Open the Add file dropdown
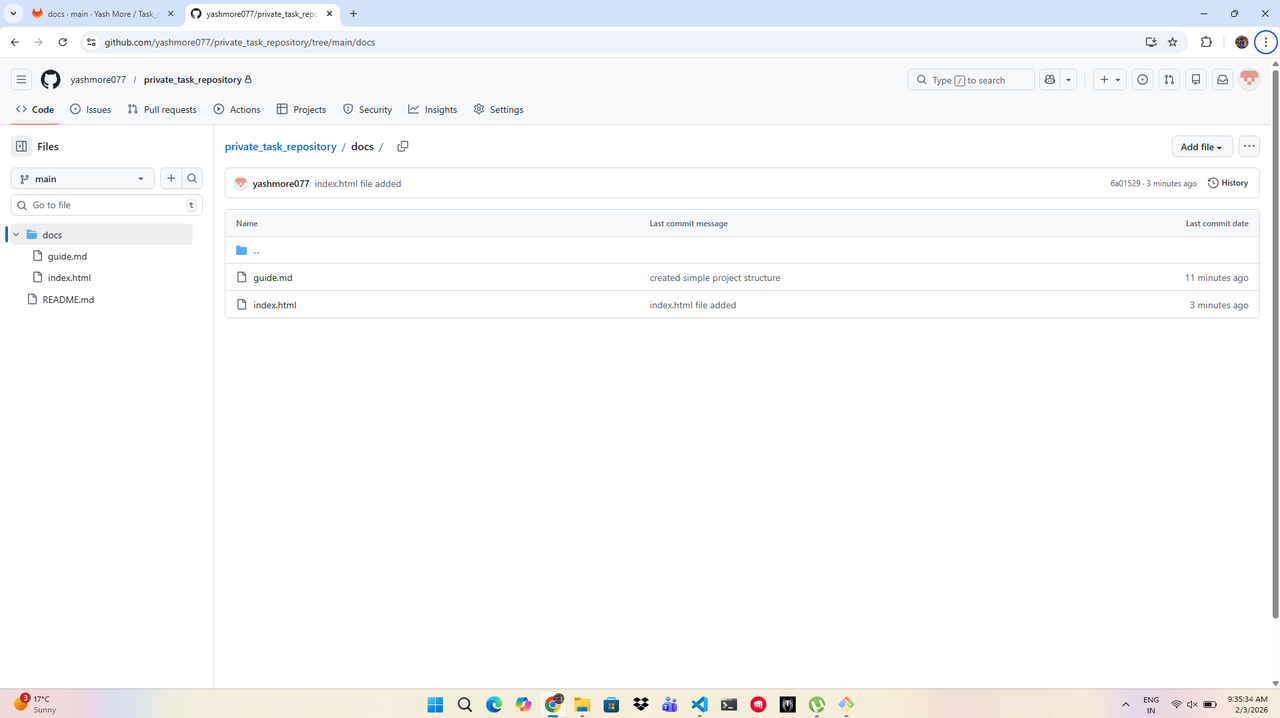The width and height of the screenshot is (1280, 718). point(1202,147)
